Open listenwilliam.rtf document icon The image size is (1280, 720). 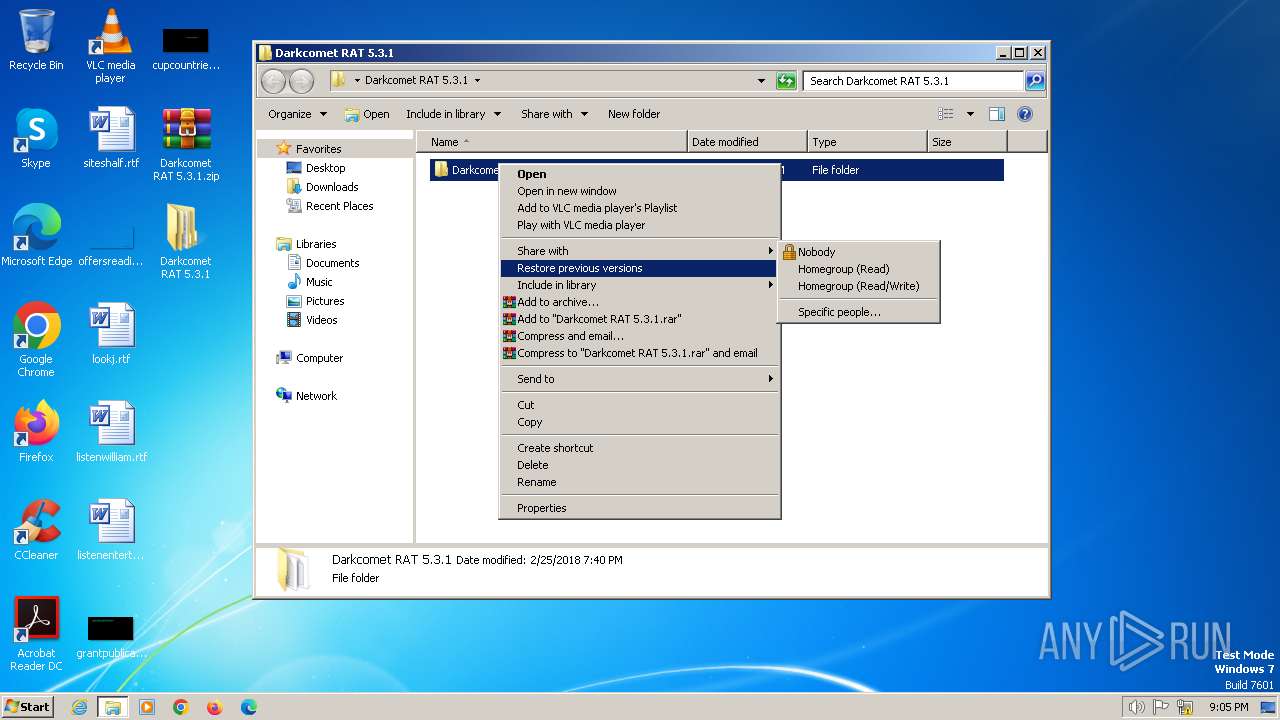pos(111,432)
